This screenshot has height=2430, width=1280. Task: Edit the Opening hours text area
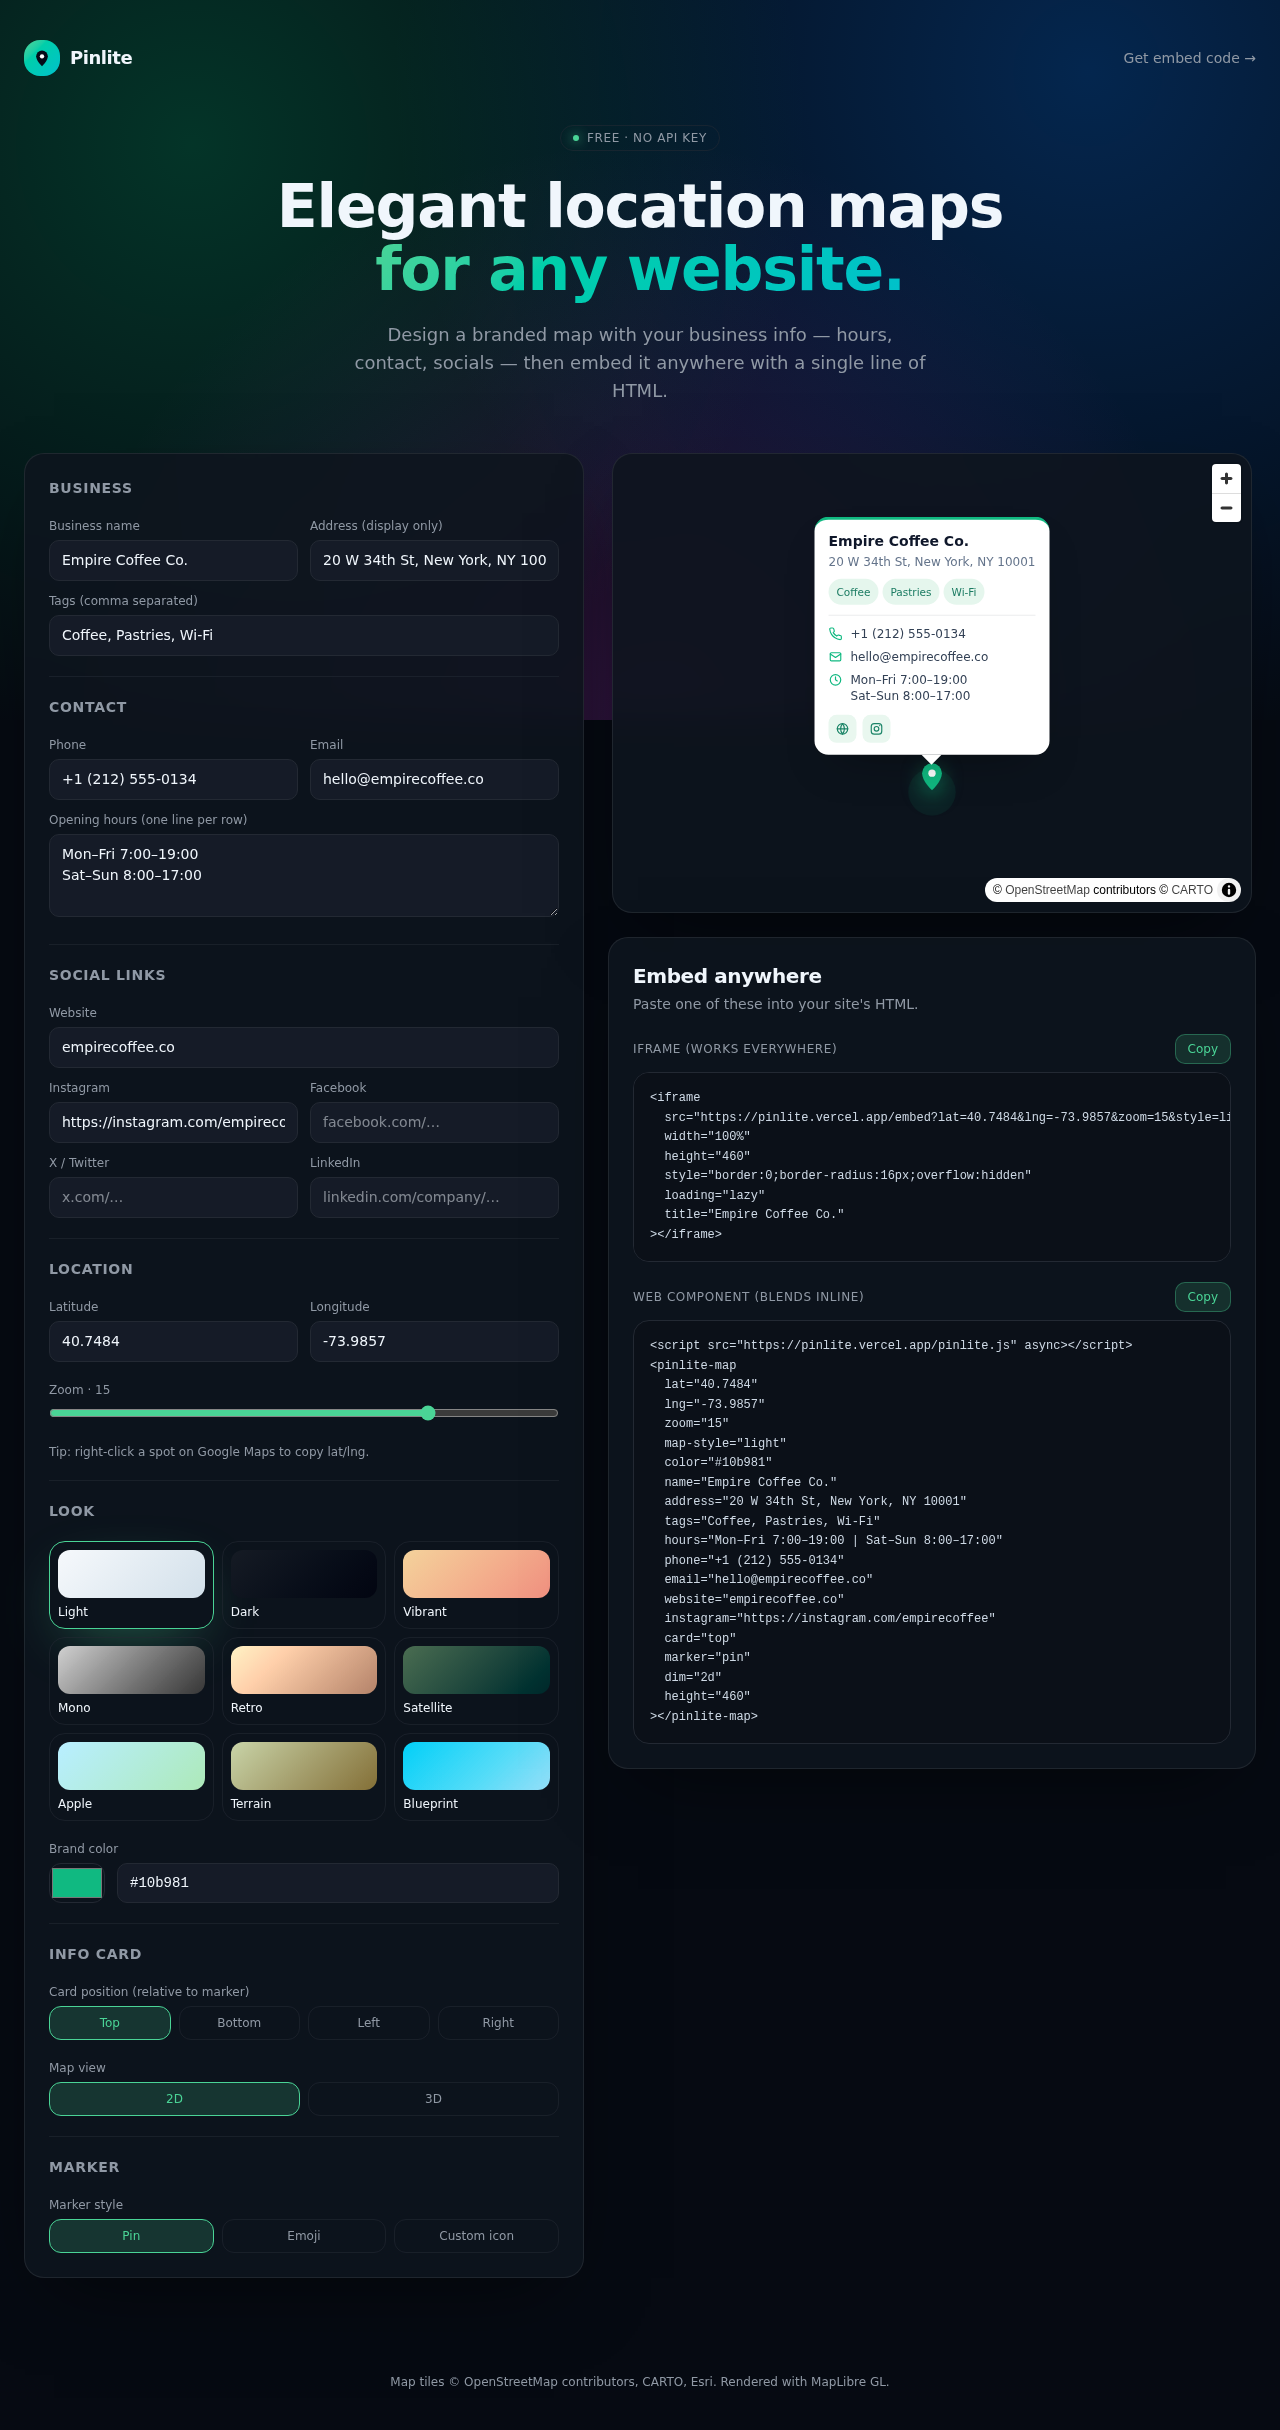pos(304,875)
